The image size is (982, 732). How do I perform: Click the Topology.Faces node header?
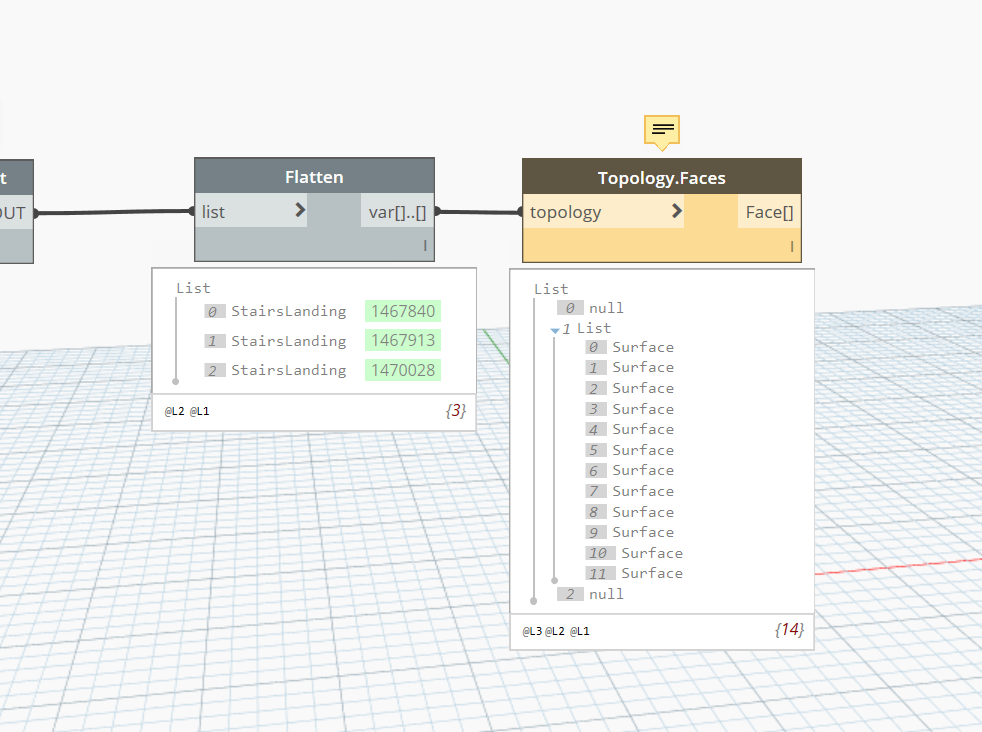[662, 177]
